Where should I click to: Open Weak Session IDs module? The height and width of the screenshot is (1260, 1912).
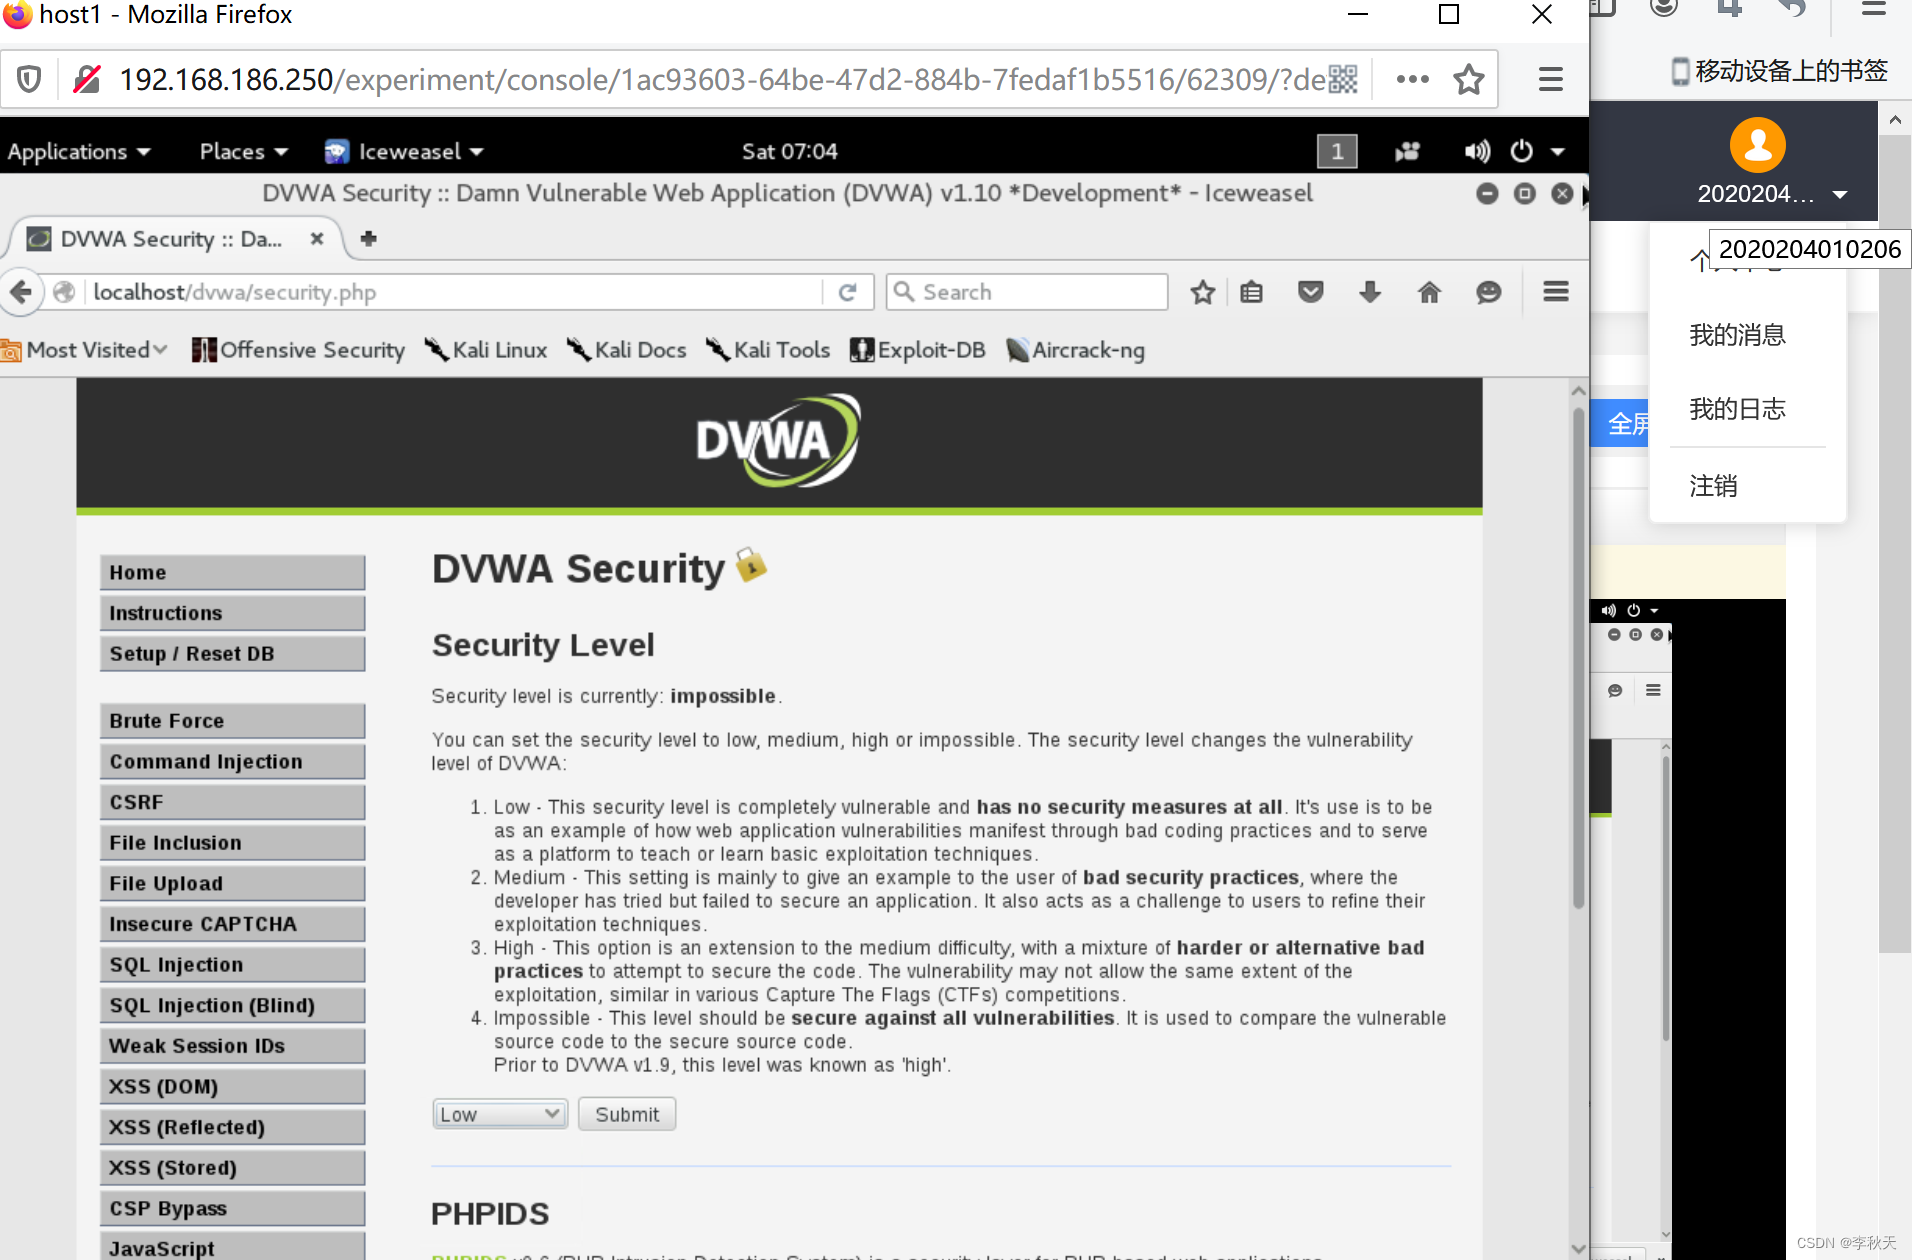pos(232,1046)
